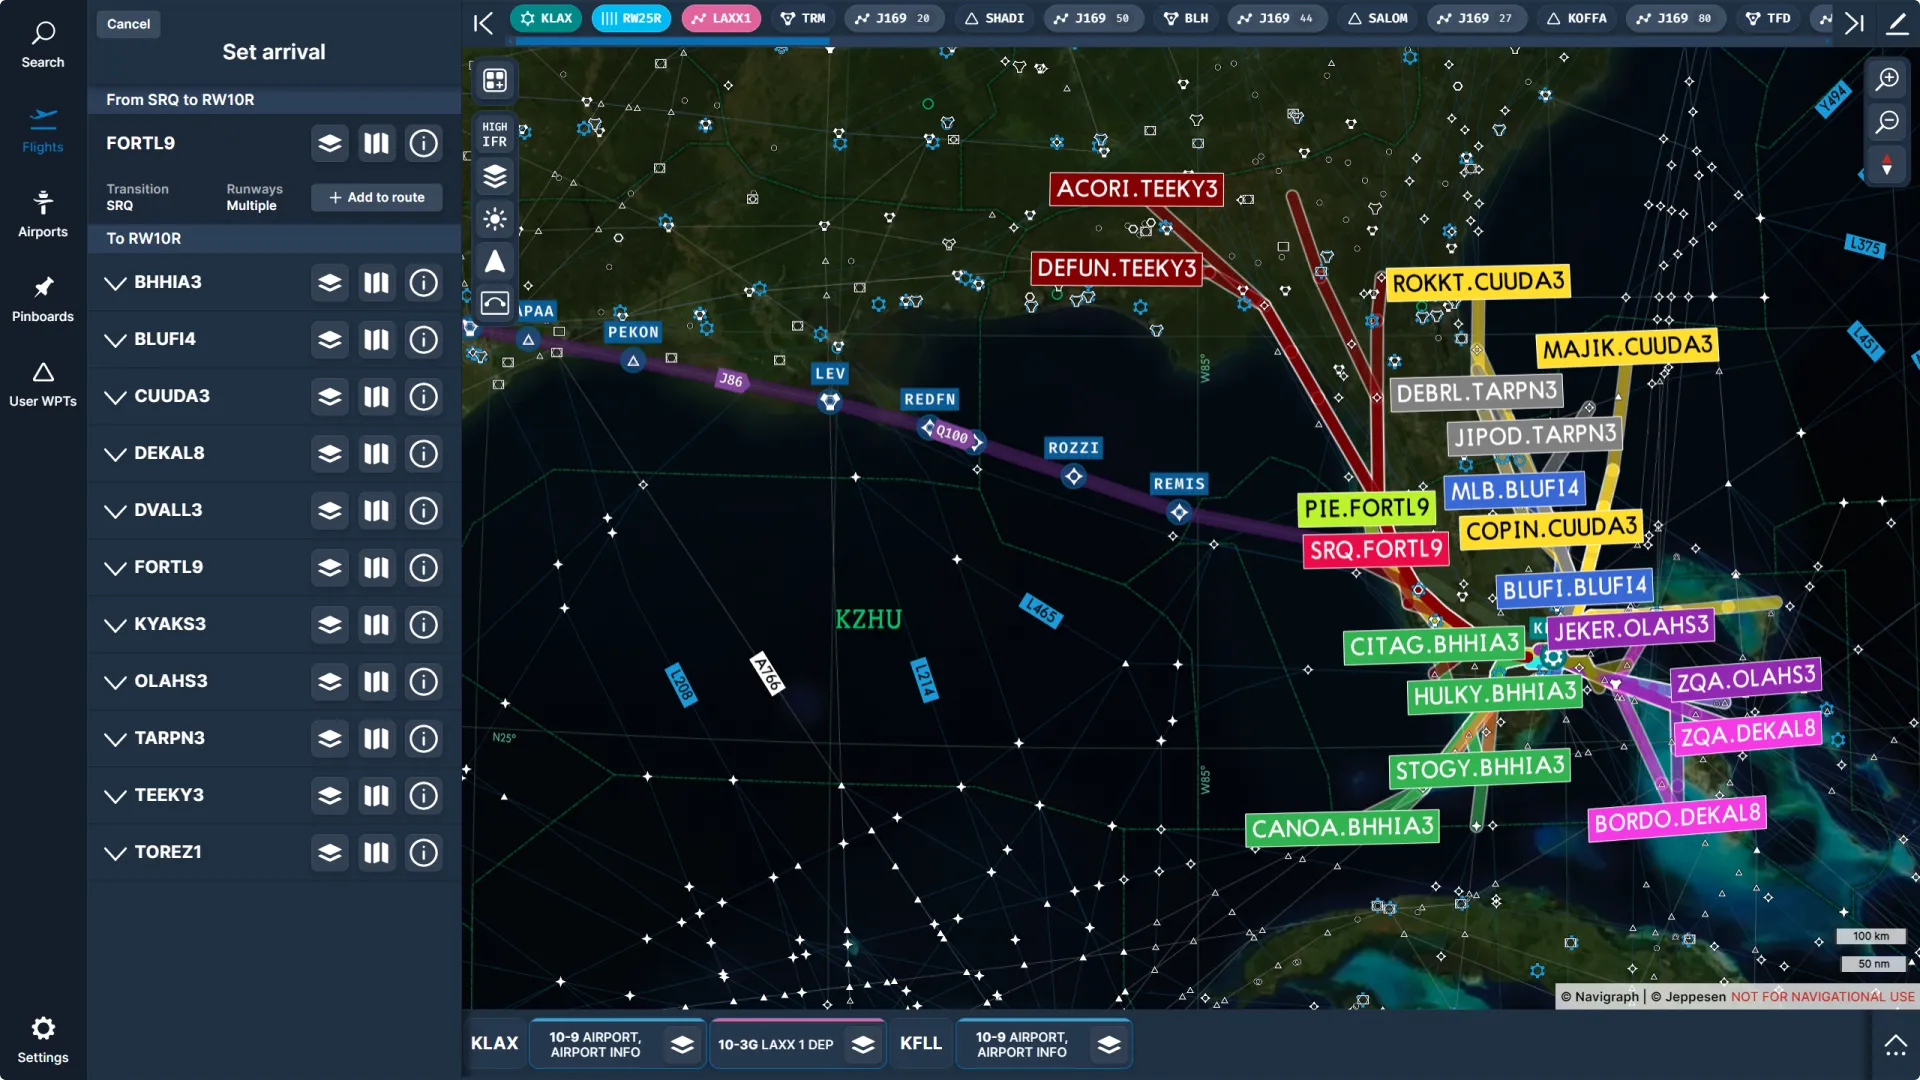Image resolution: width=1920 pixels, height=1080 pixels.
Task: Toggle the RW25R runway chip
Action: pyautogui.click(x=630, y=17)
